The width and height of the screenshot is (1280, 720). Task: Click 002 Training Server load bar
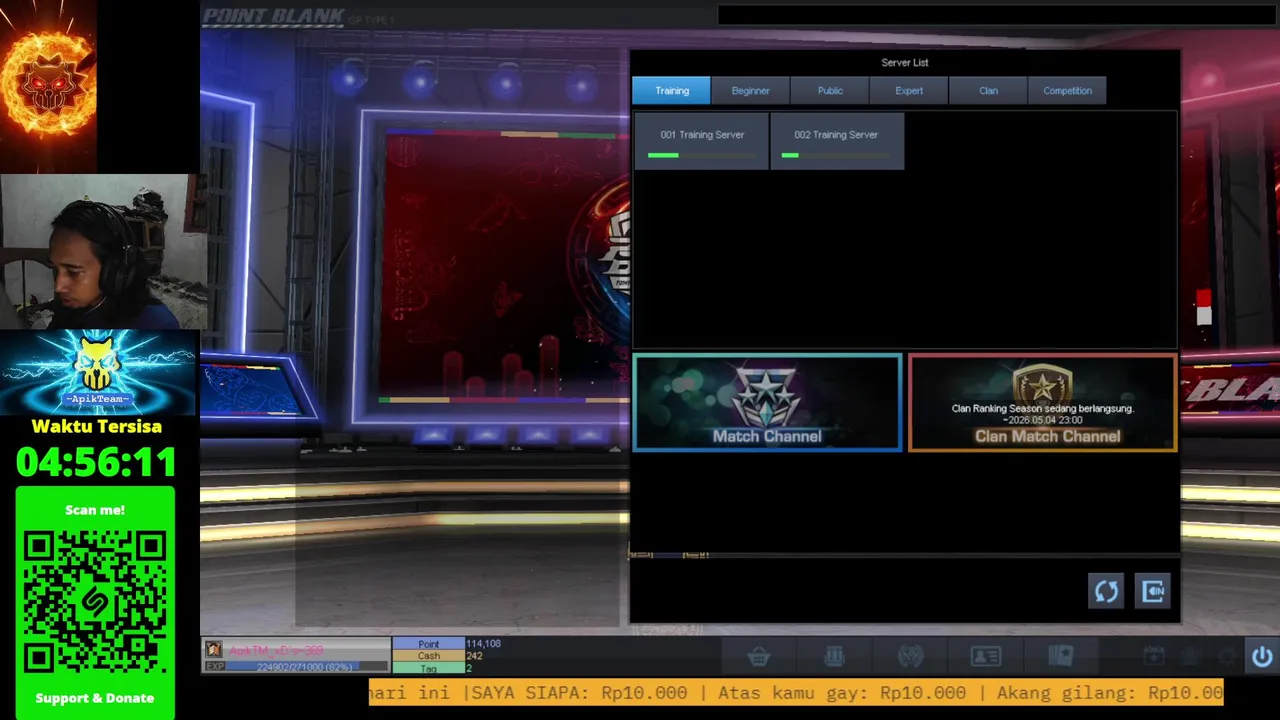coord(836,155)
